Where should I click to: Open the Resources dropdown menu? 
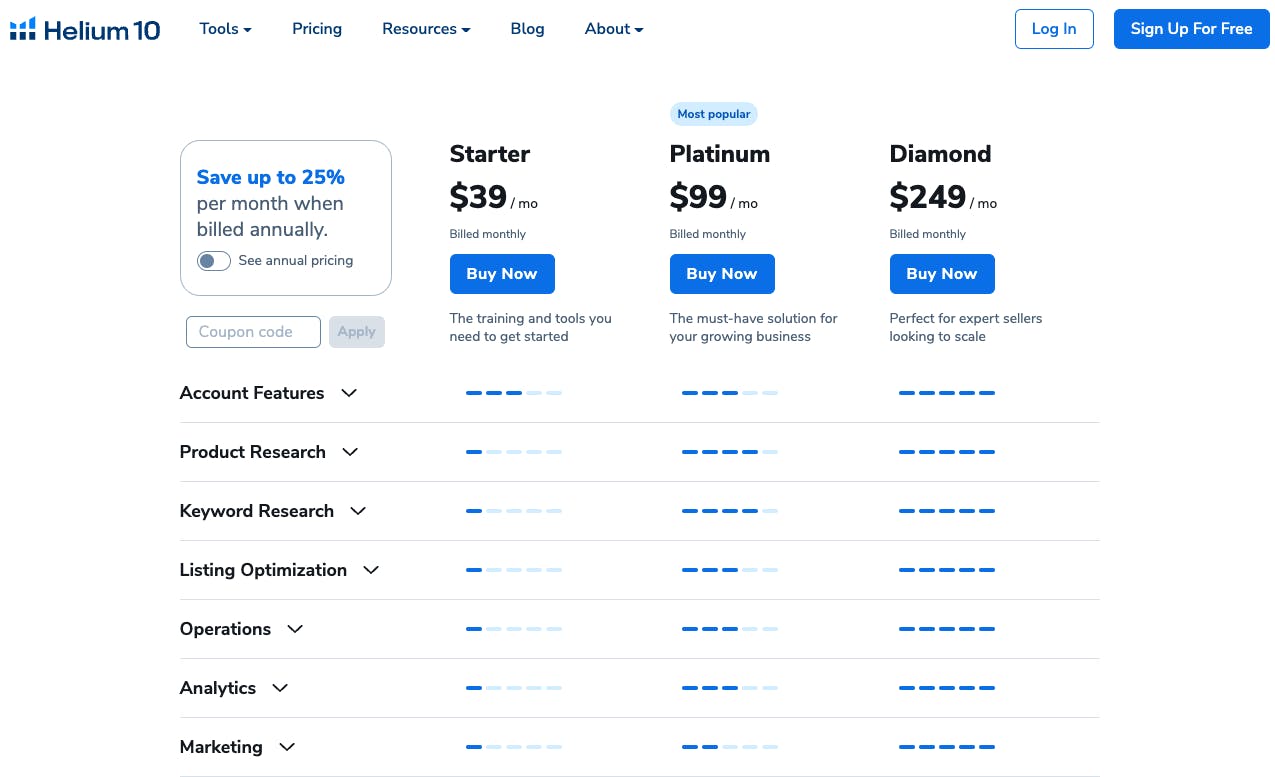coord(426,29)
